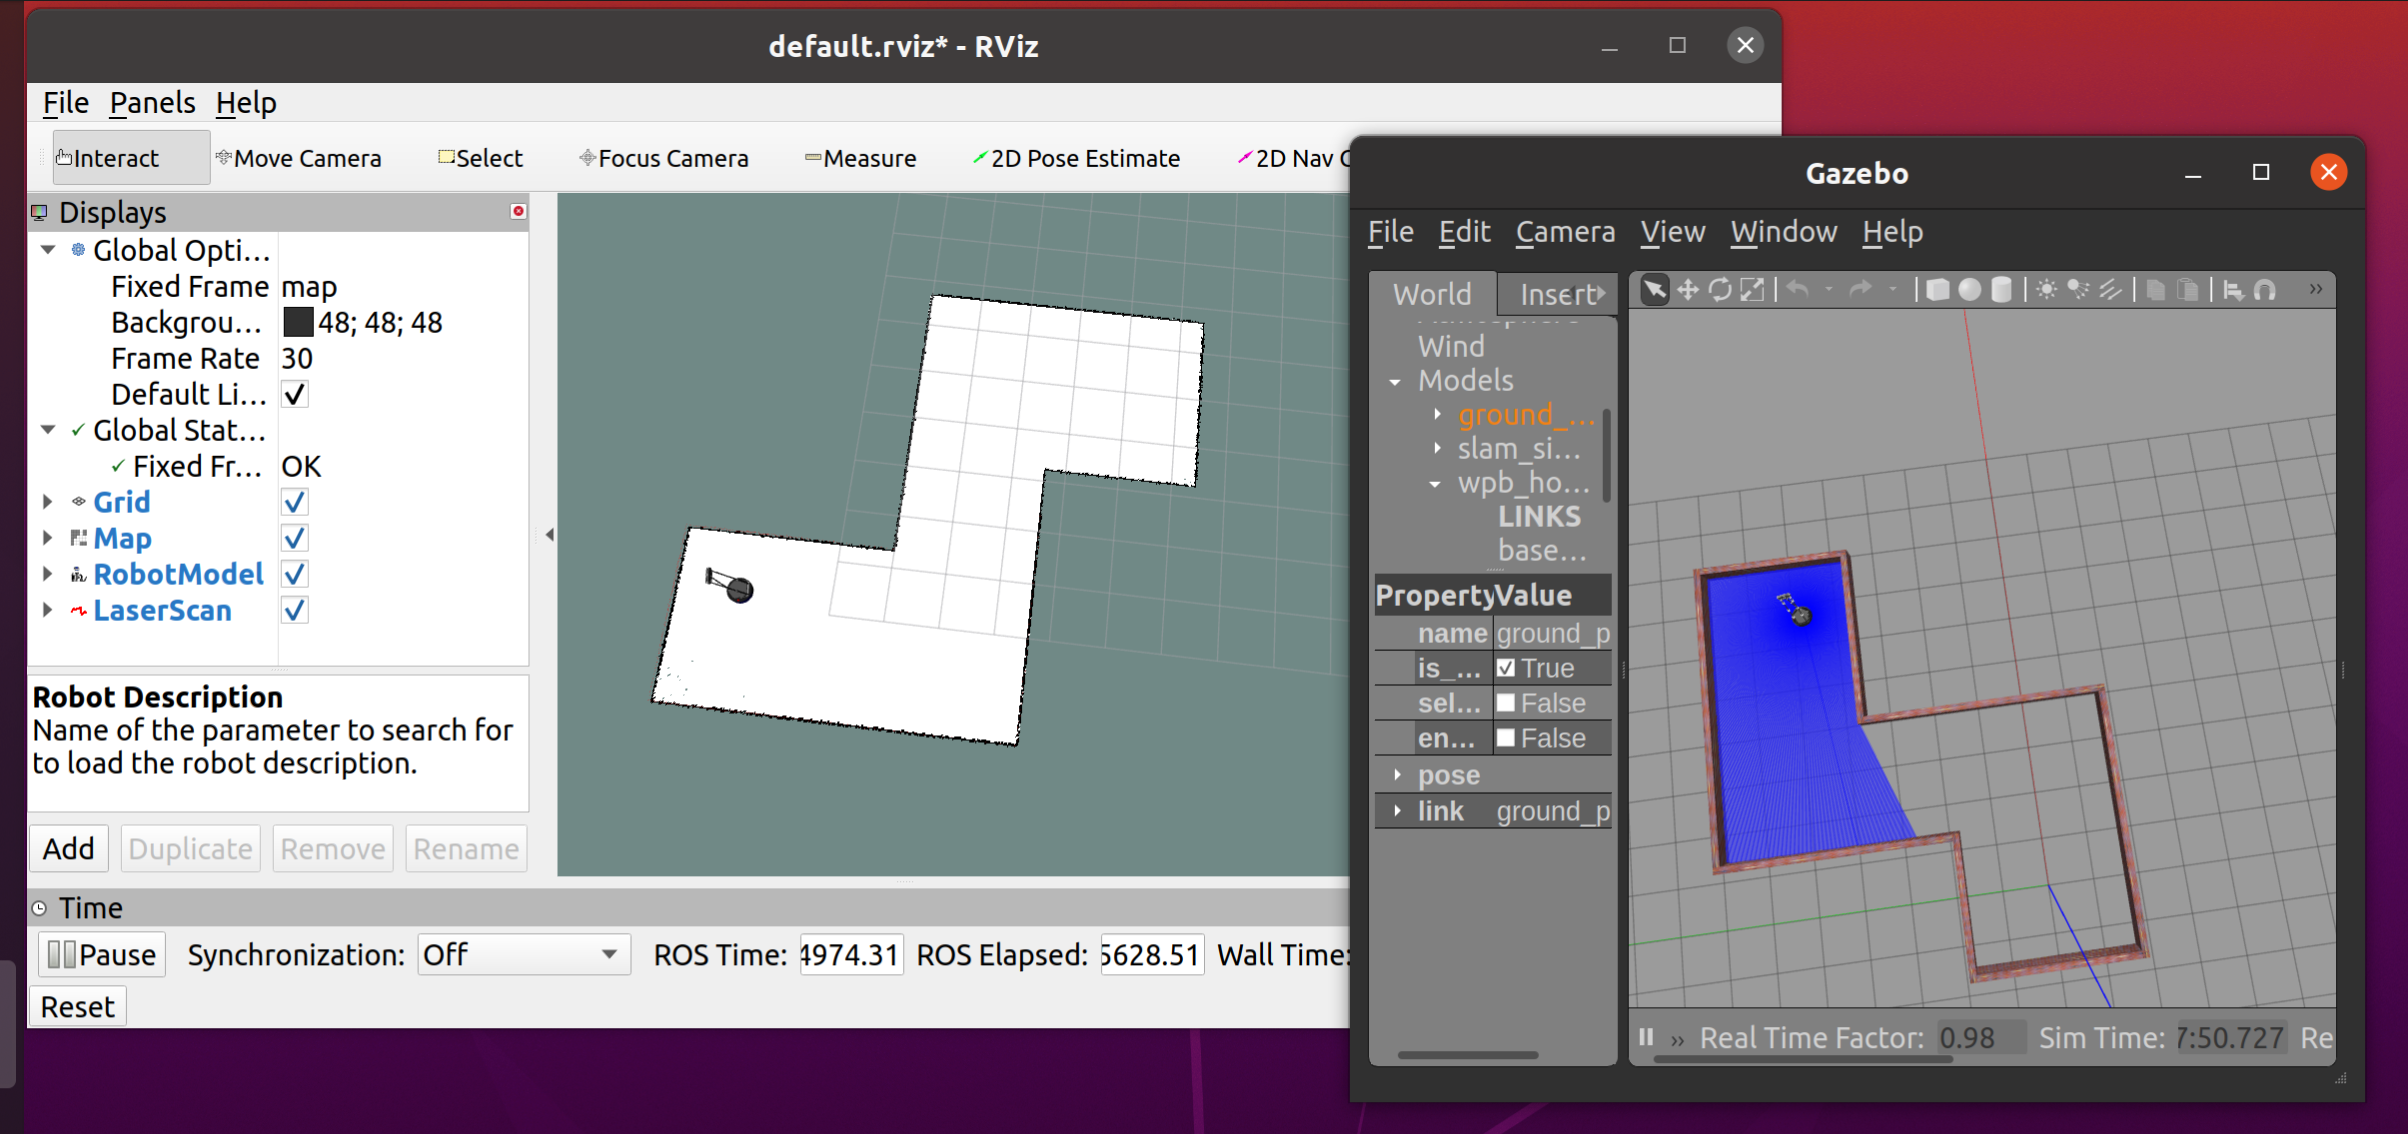Image resolution: width=2408 pixels, height=1134 pixels.
Task: Select the Gazebo scale mode tool
Action: pos(1752,290)
